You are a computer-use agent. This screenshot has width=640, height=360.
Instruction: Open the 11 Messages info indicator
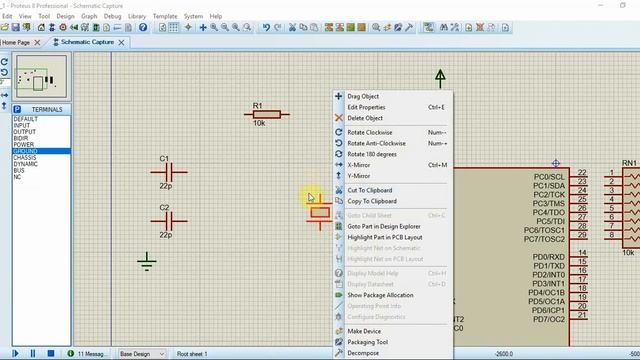pos(88,353)
